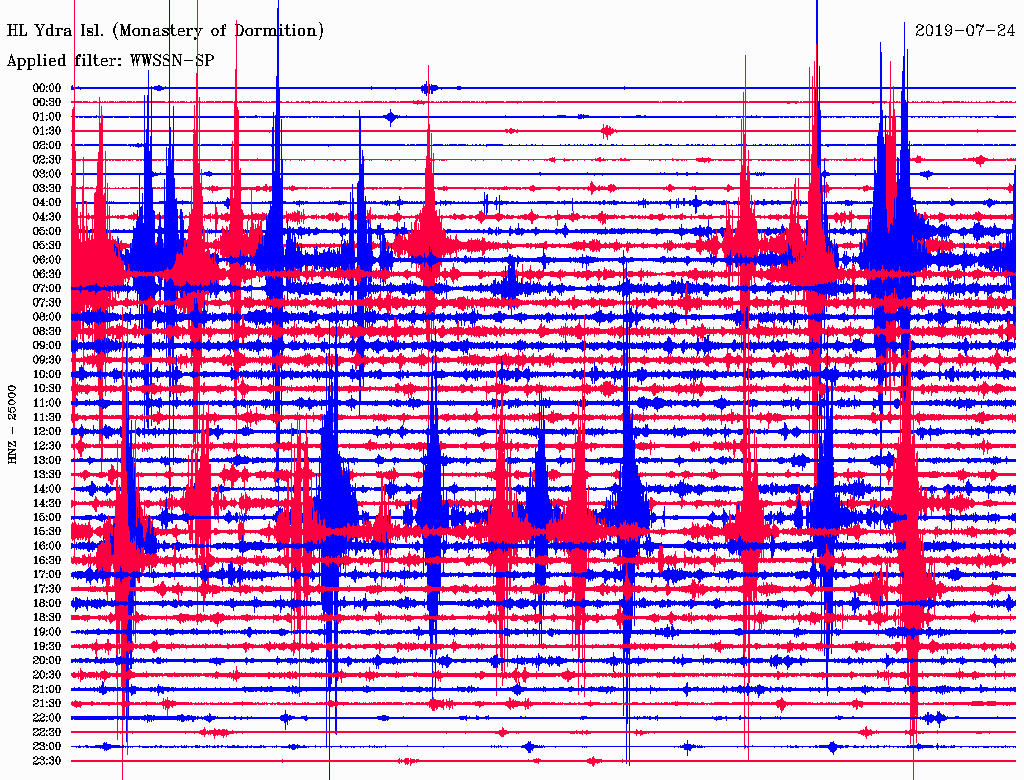Viewport: 1024px width, 780px height.
Task: Select the 08:30 time label
Action: 47,332
